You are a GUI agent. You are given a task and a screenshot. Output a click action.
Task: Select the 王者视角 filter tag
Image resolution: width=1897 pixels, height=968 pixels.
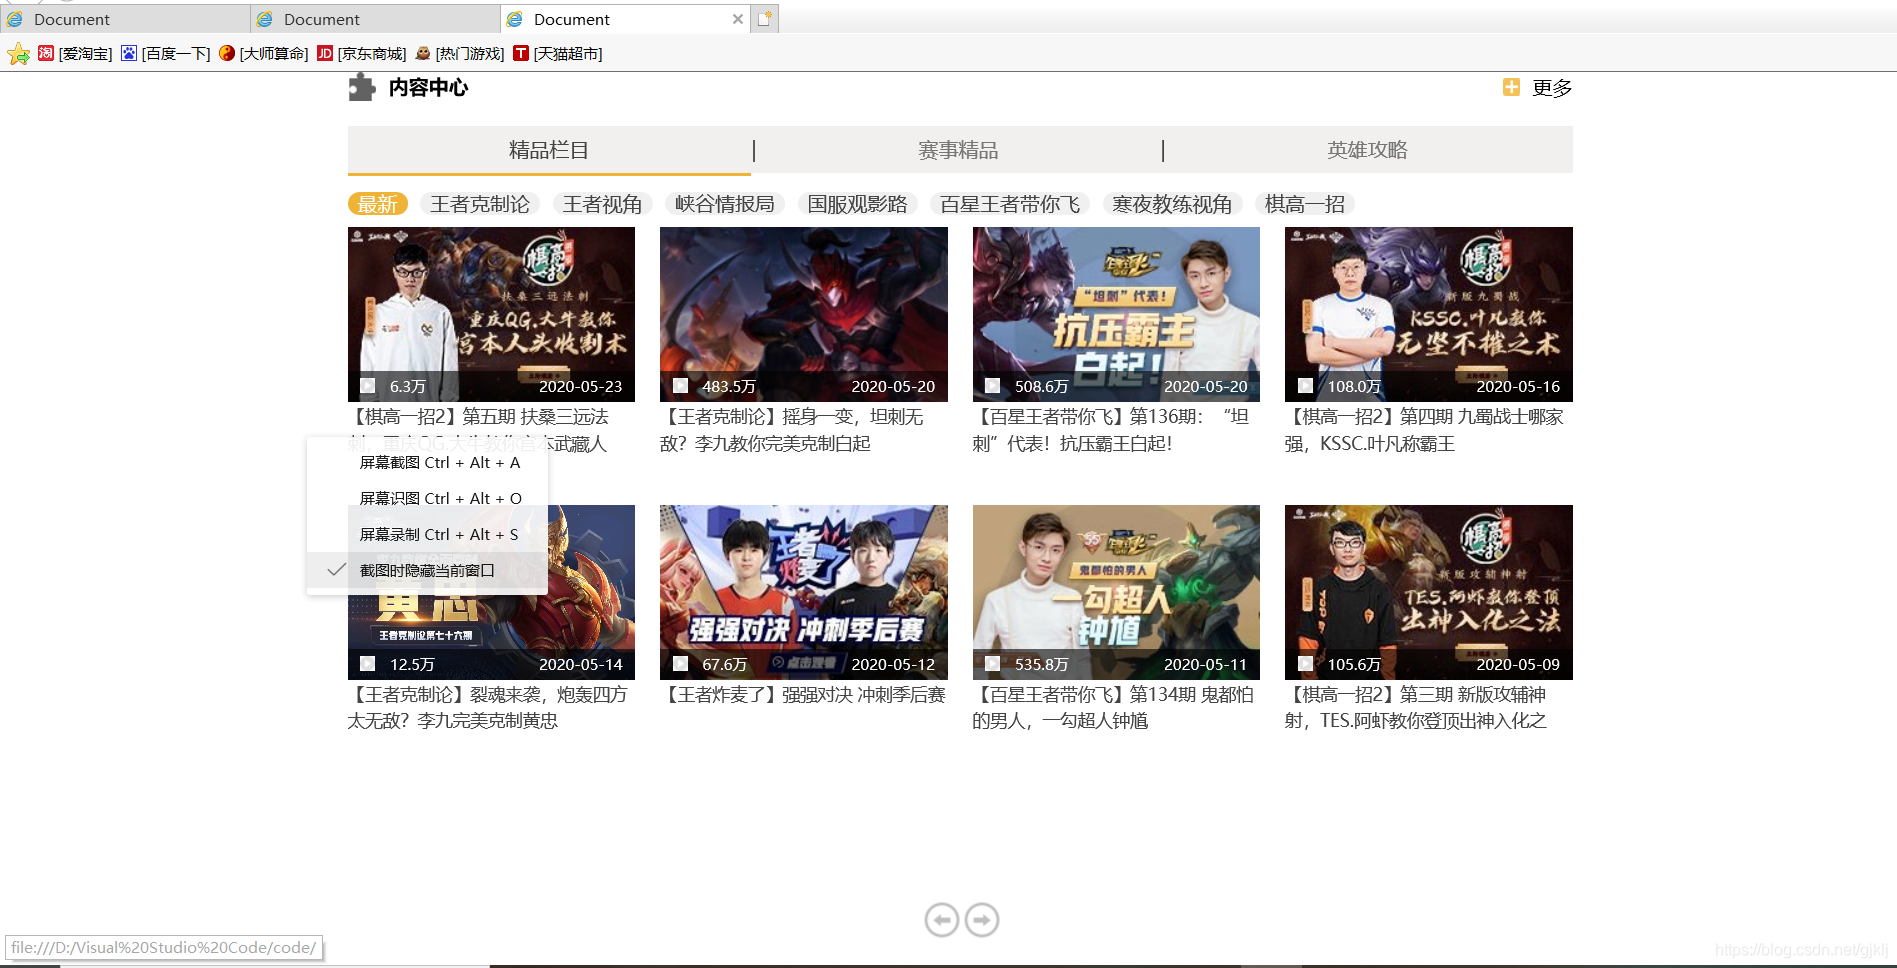[x=602, y=204]
